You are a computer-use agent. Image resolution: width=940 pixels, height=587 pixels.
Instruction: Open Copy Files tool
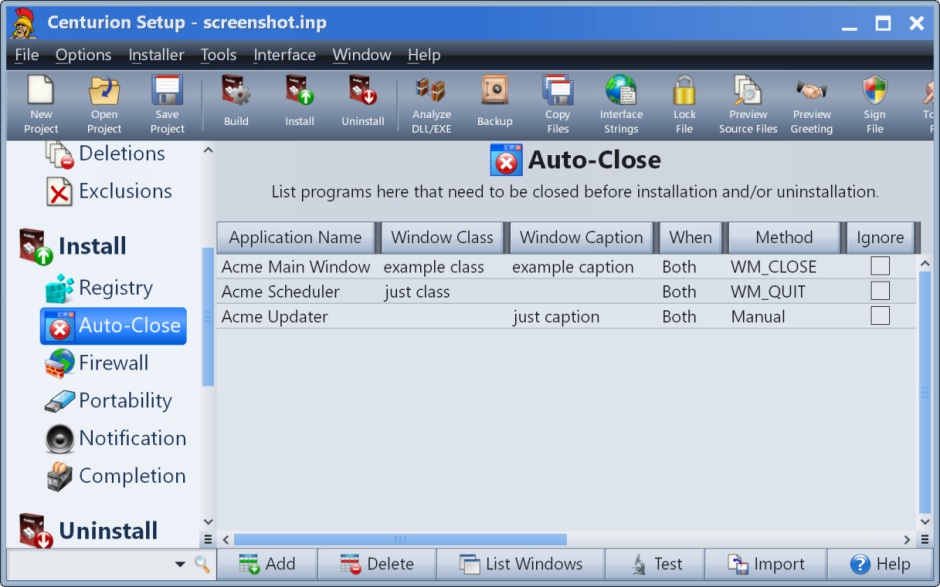point(558,104)
